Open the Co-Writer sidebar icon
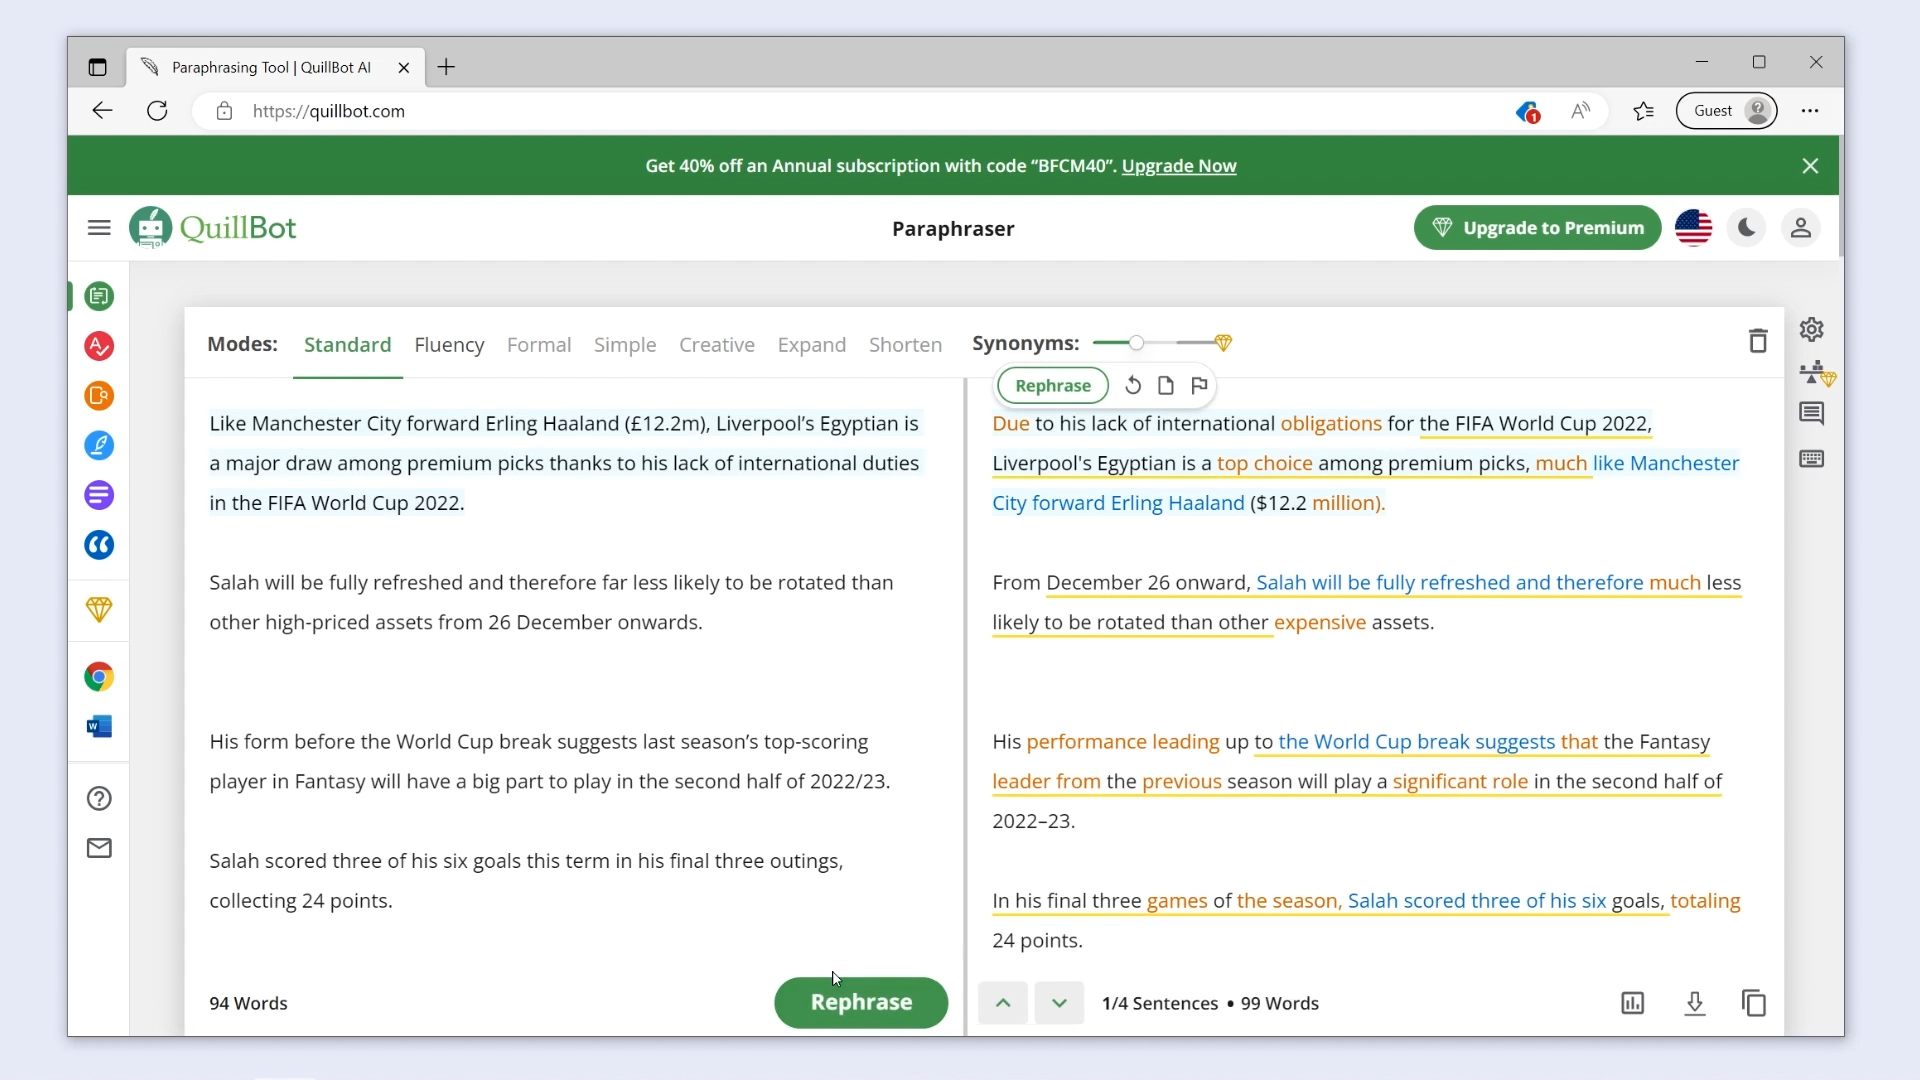This screenshot has height=1080, width=1920. pos(99,446)
